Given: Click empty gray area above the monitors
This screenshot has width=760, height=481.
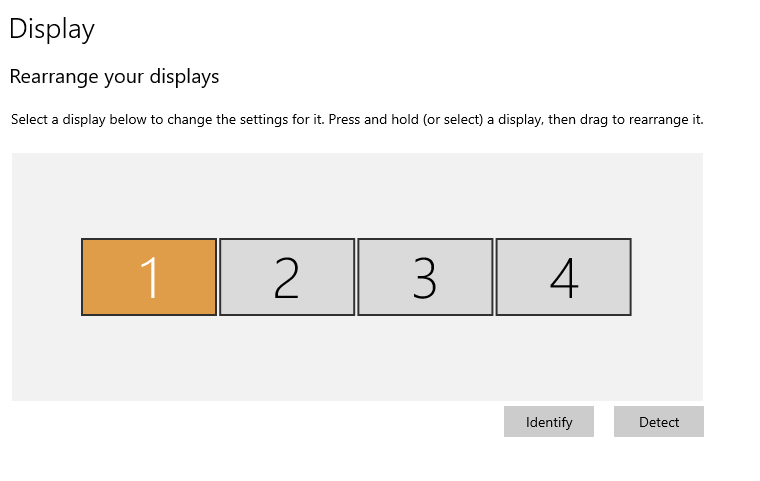Looking at the screenshot, I should click(x=357, y=195).
